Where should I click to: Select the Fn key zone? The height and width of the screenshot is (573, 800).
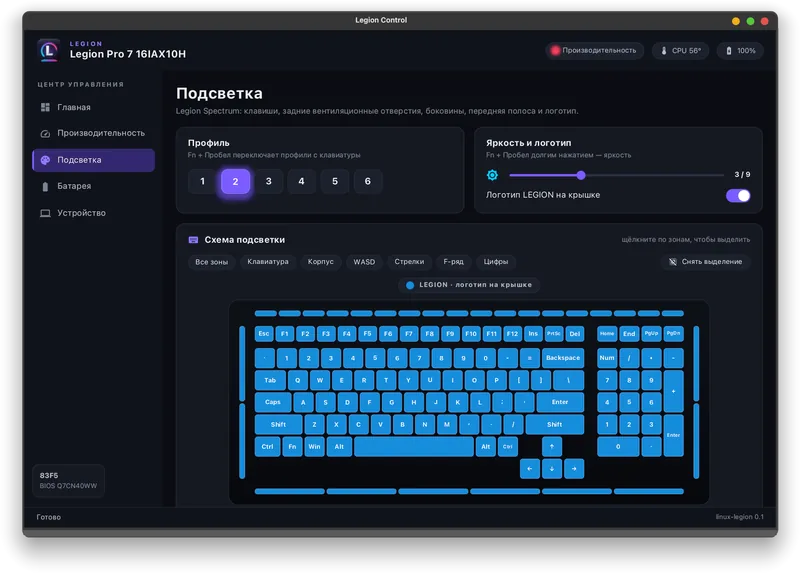pos(292,446)
